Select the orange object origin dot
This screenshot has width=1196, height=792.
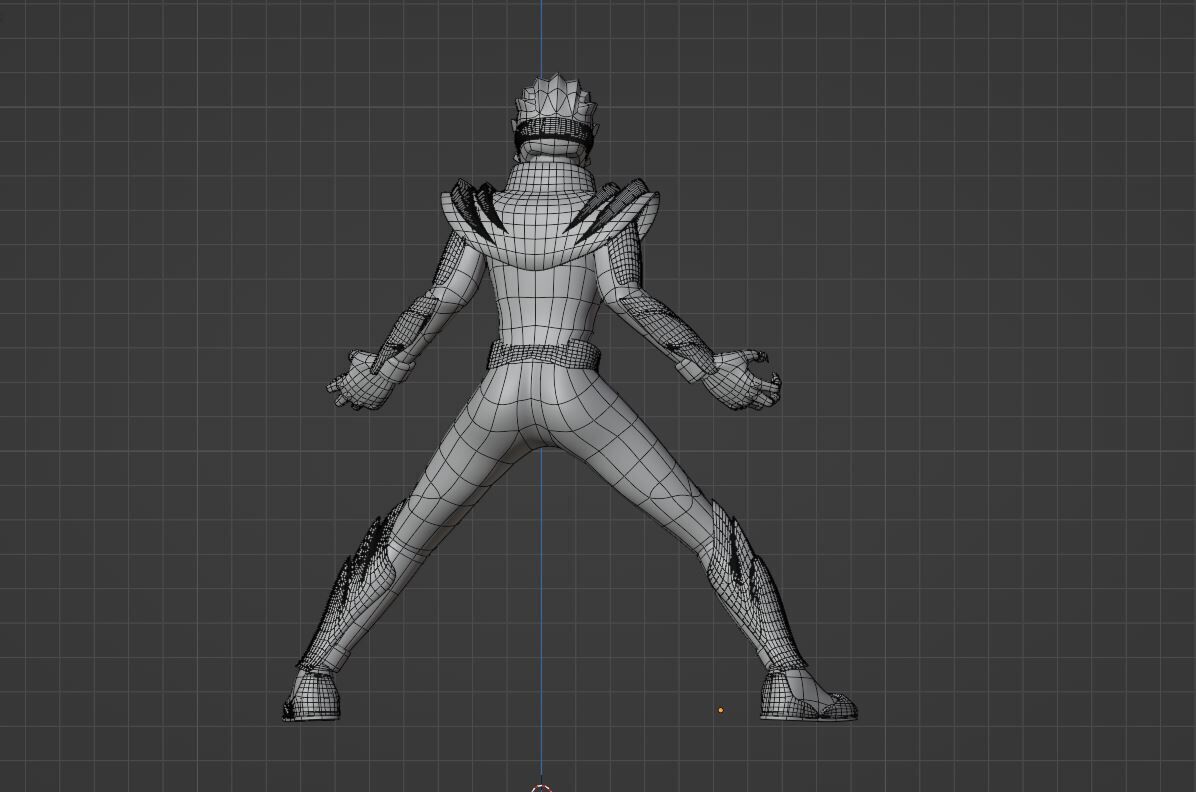[x=721, y=710]
